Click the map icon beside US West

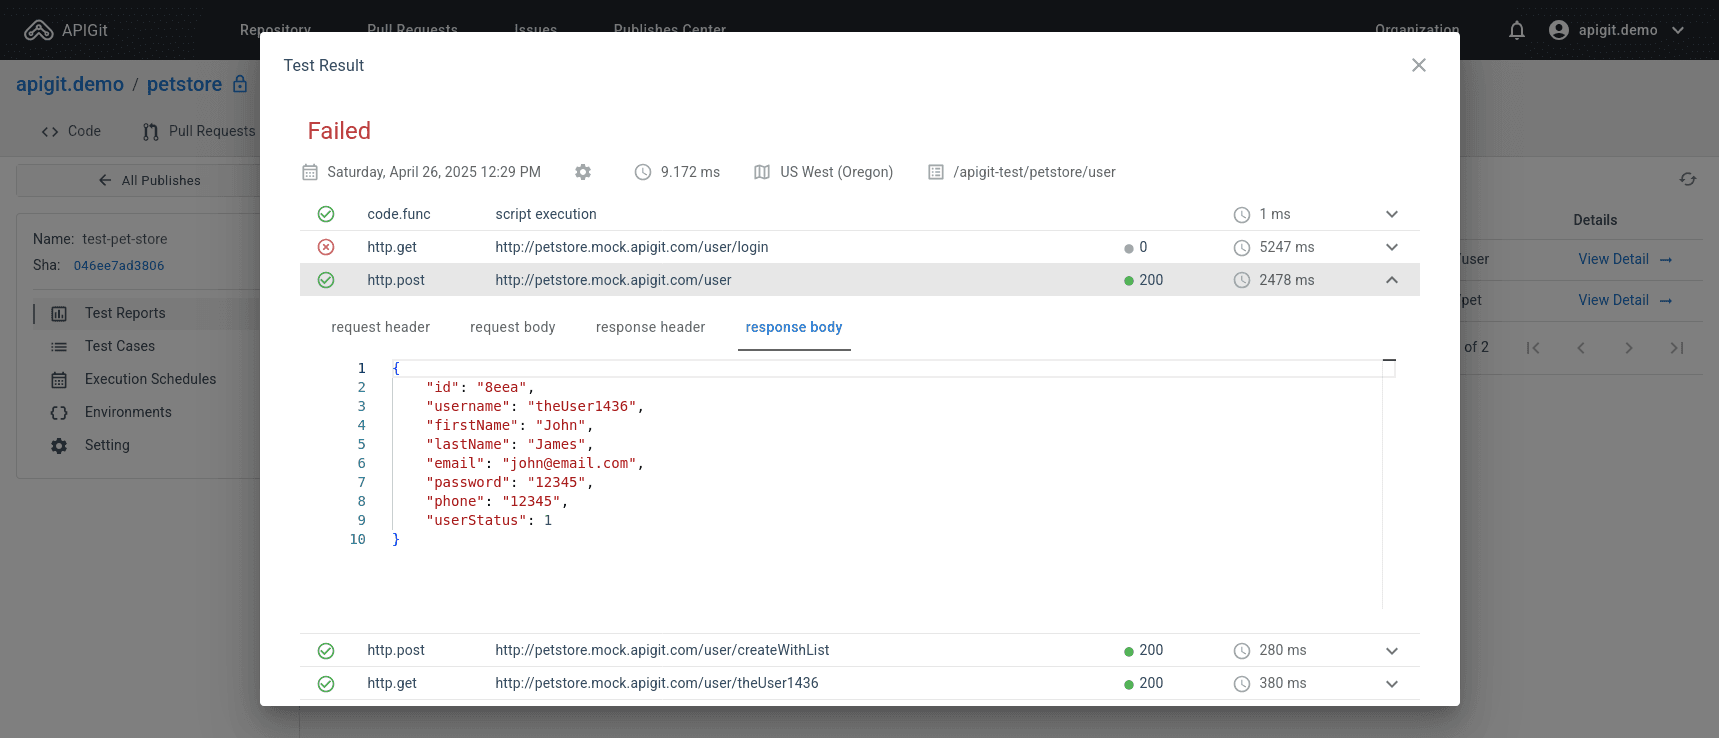pos(762,172)
